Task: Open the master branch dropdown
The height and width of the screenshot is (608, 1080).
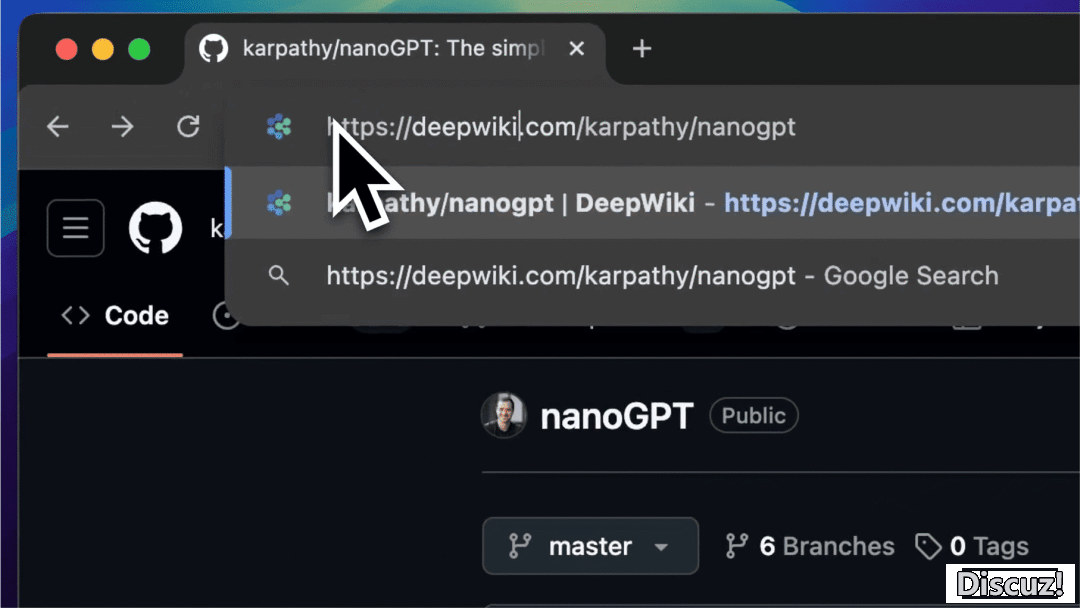Action: (x=590, y=546)
